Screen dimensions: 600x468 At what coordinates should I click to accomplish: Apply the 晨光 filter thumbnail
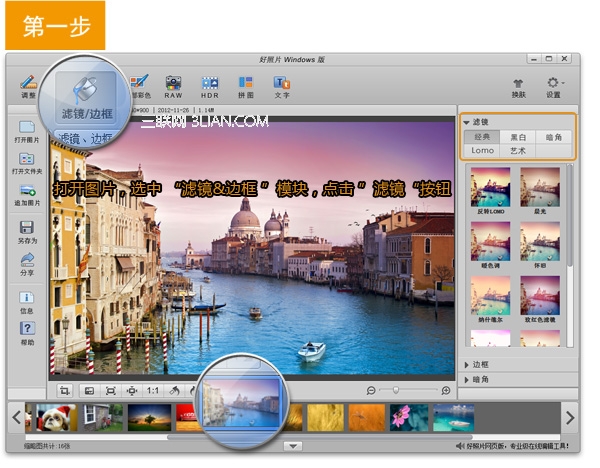[x=540, y=187]
